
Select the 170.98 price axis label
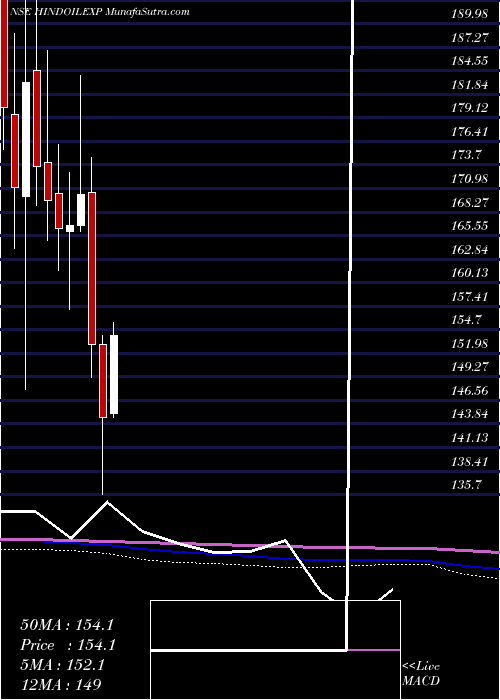pos(470,179)
